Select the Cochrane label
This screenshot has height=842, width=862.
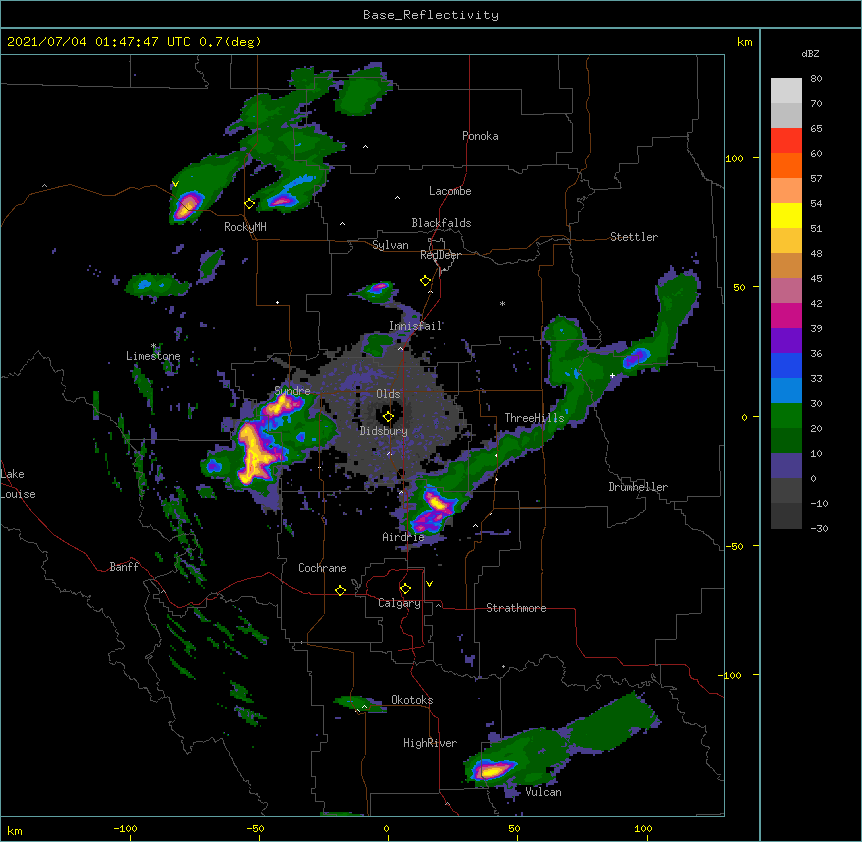click(322, 568)
